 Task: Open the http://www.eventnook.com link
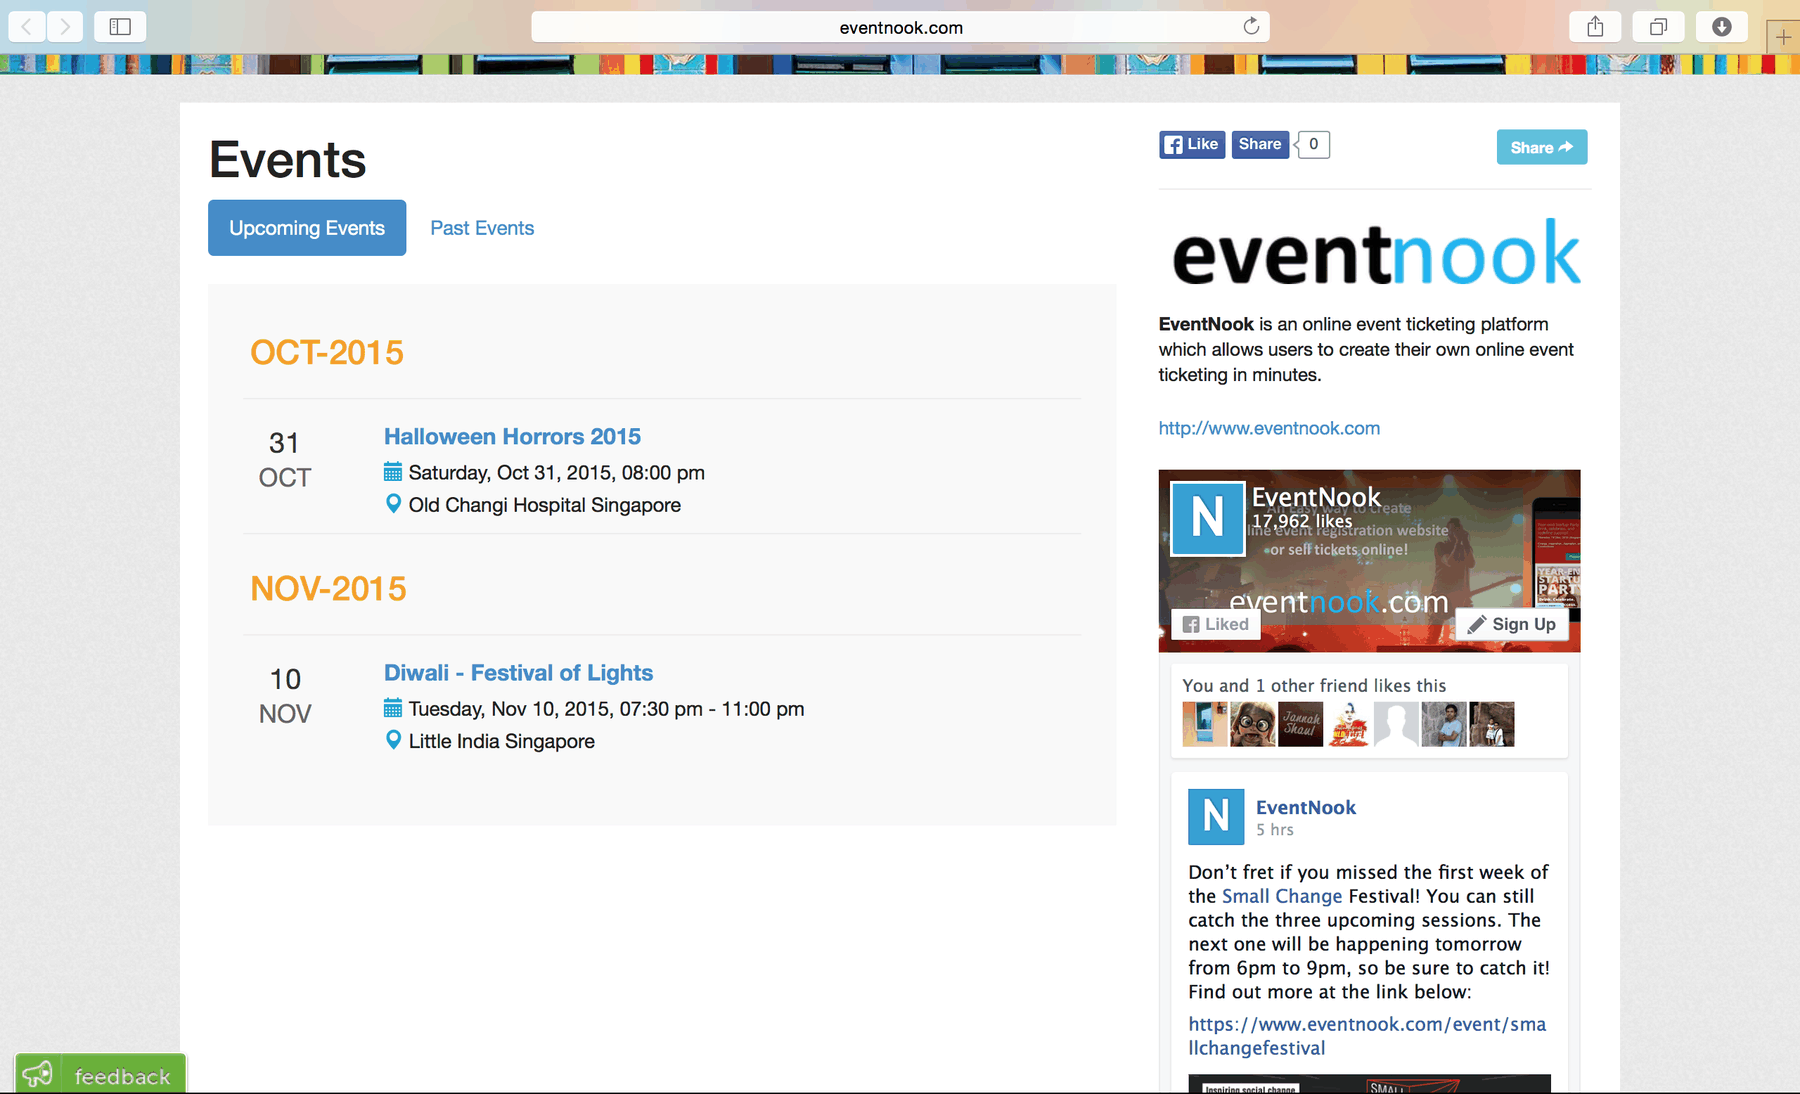(1269, 428)
